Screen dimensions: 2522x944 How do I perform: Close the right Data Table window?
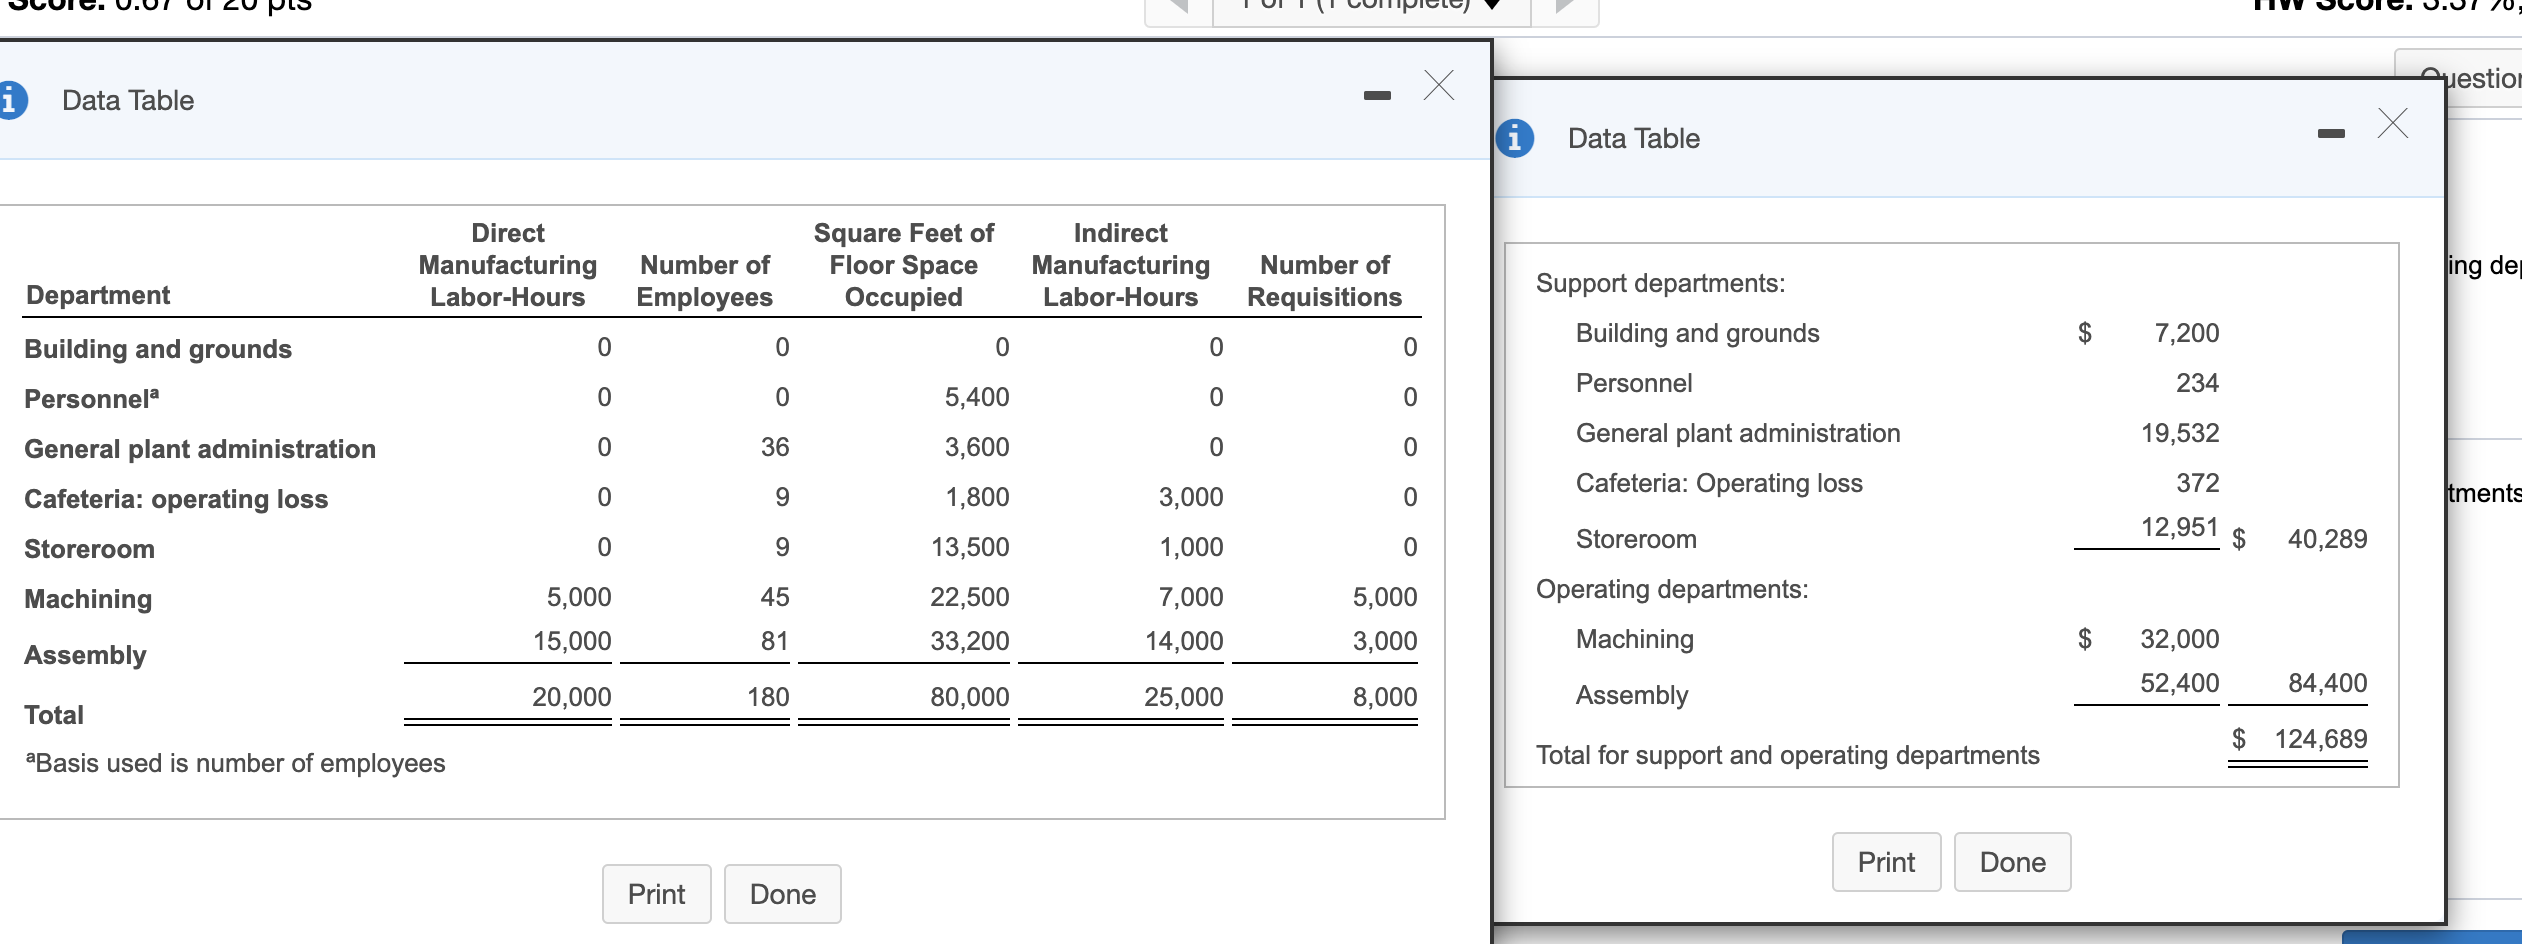click(2394, 124)
